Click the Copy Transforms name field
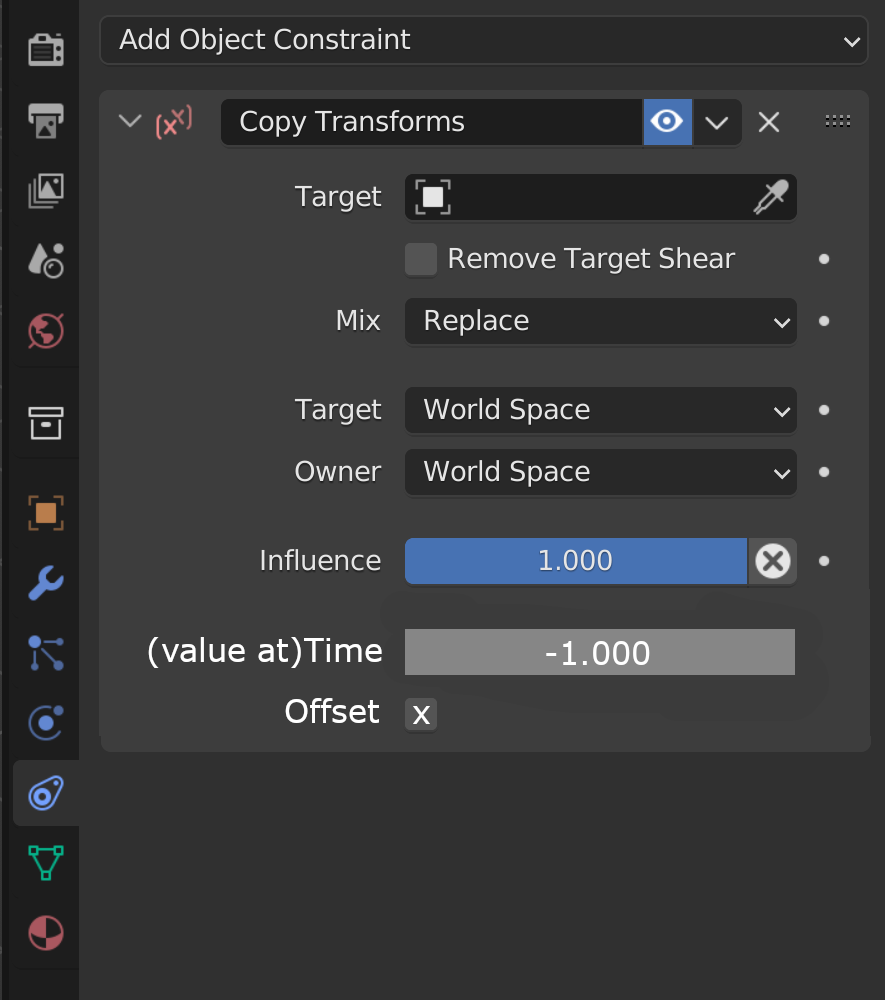The image size is (885, 1000). [x=432, y=122]
